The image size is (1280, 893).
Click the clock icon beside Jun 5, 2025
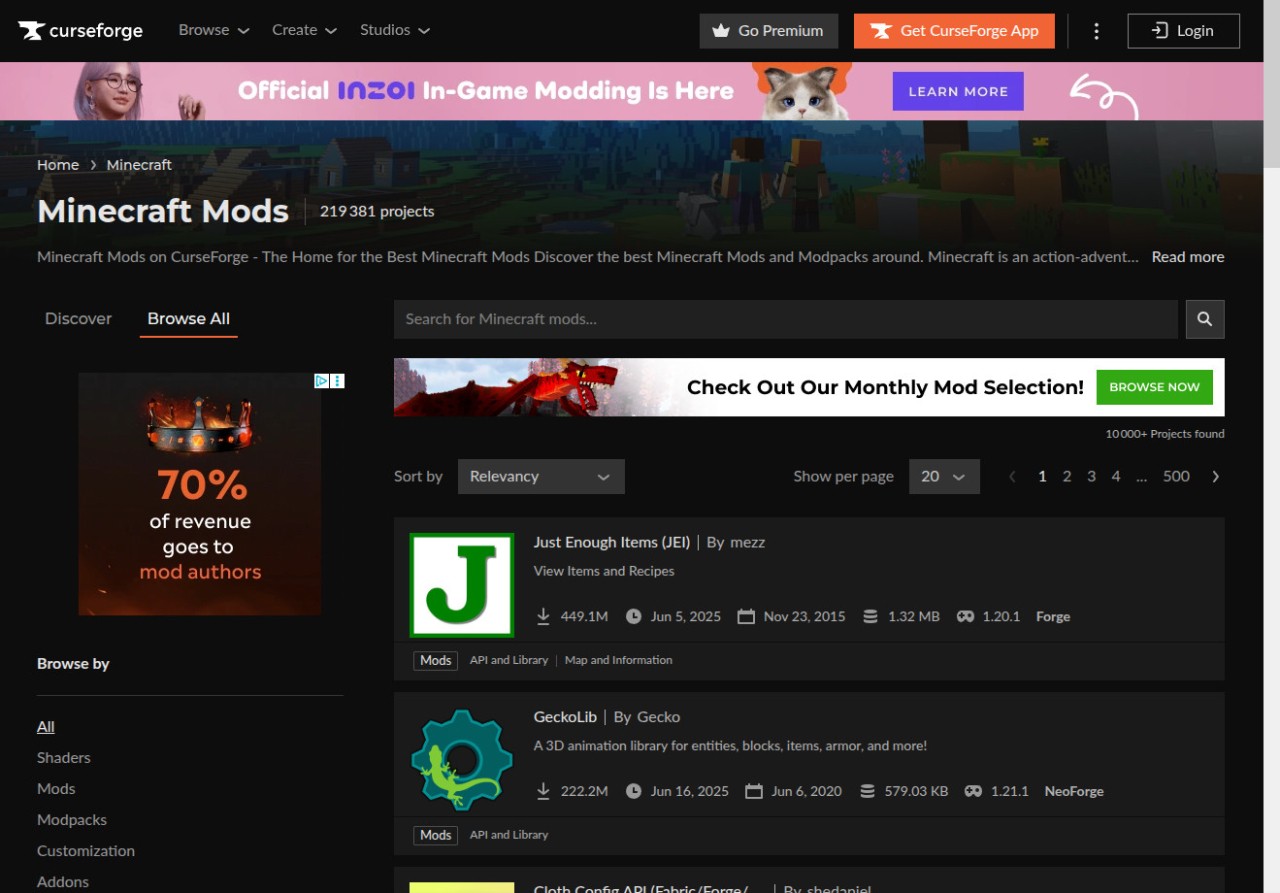pyautogui.click(x=634, y=617)
